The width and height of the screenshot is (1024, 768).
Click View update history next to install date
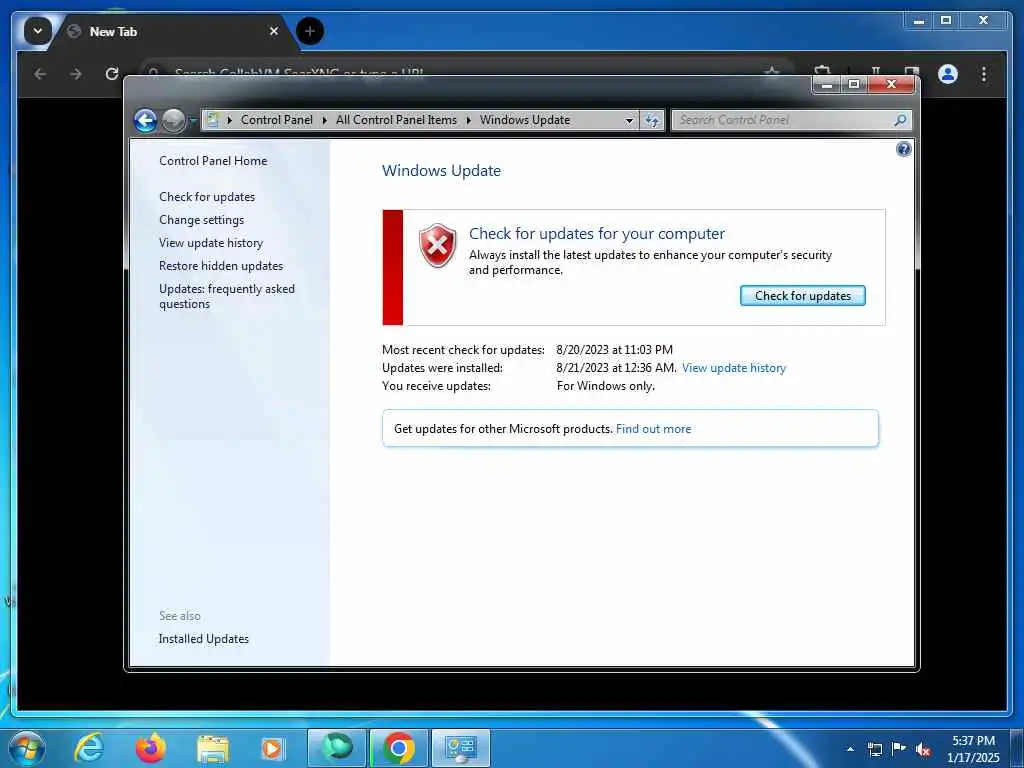pyautogui.click(x=733, y=368)
